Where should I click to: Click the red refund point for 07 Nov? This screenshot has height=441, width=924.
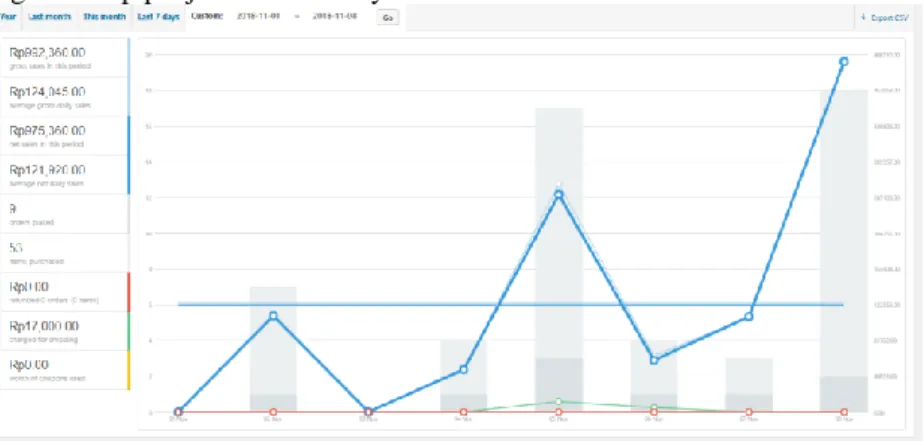[749, 412]
